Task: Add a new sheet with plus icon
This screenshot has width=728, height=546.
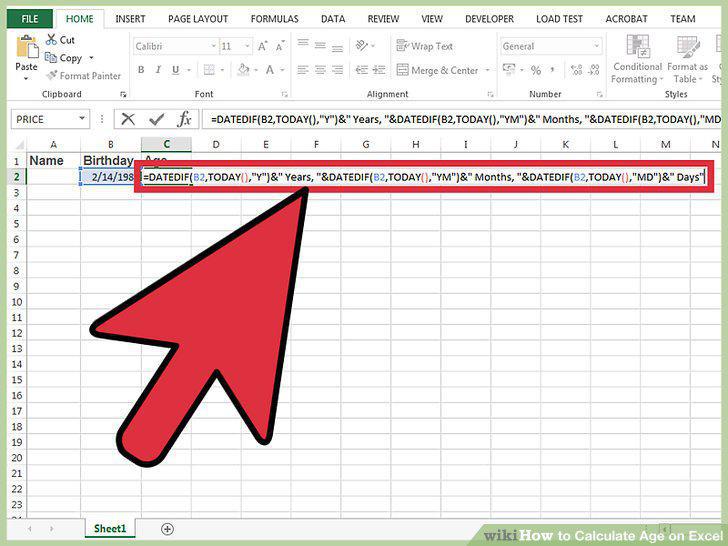Action: tap(167, 529)
